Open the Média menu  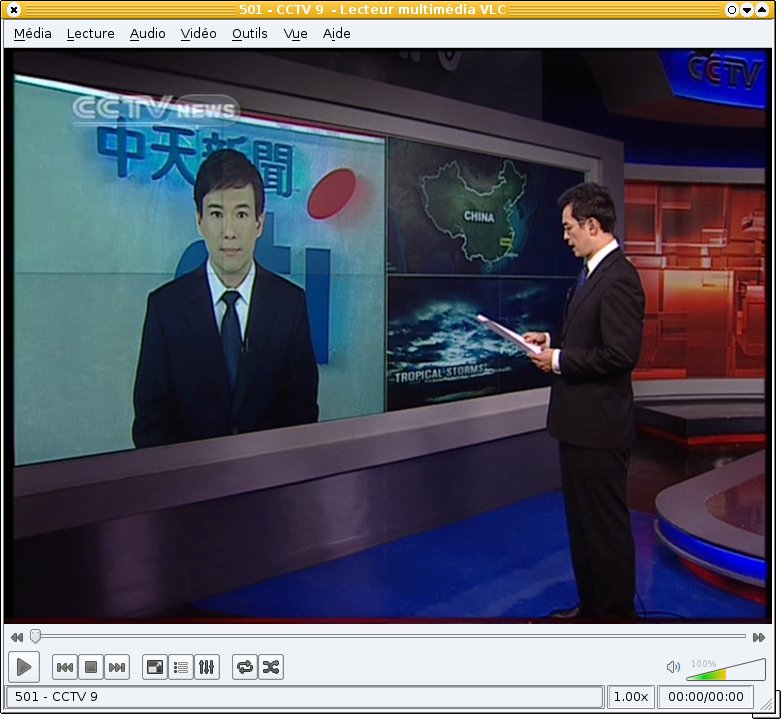(33, 33)
